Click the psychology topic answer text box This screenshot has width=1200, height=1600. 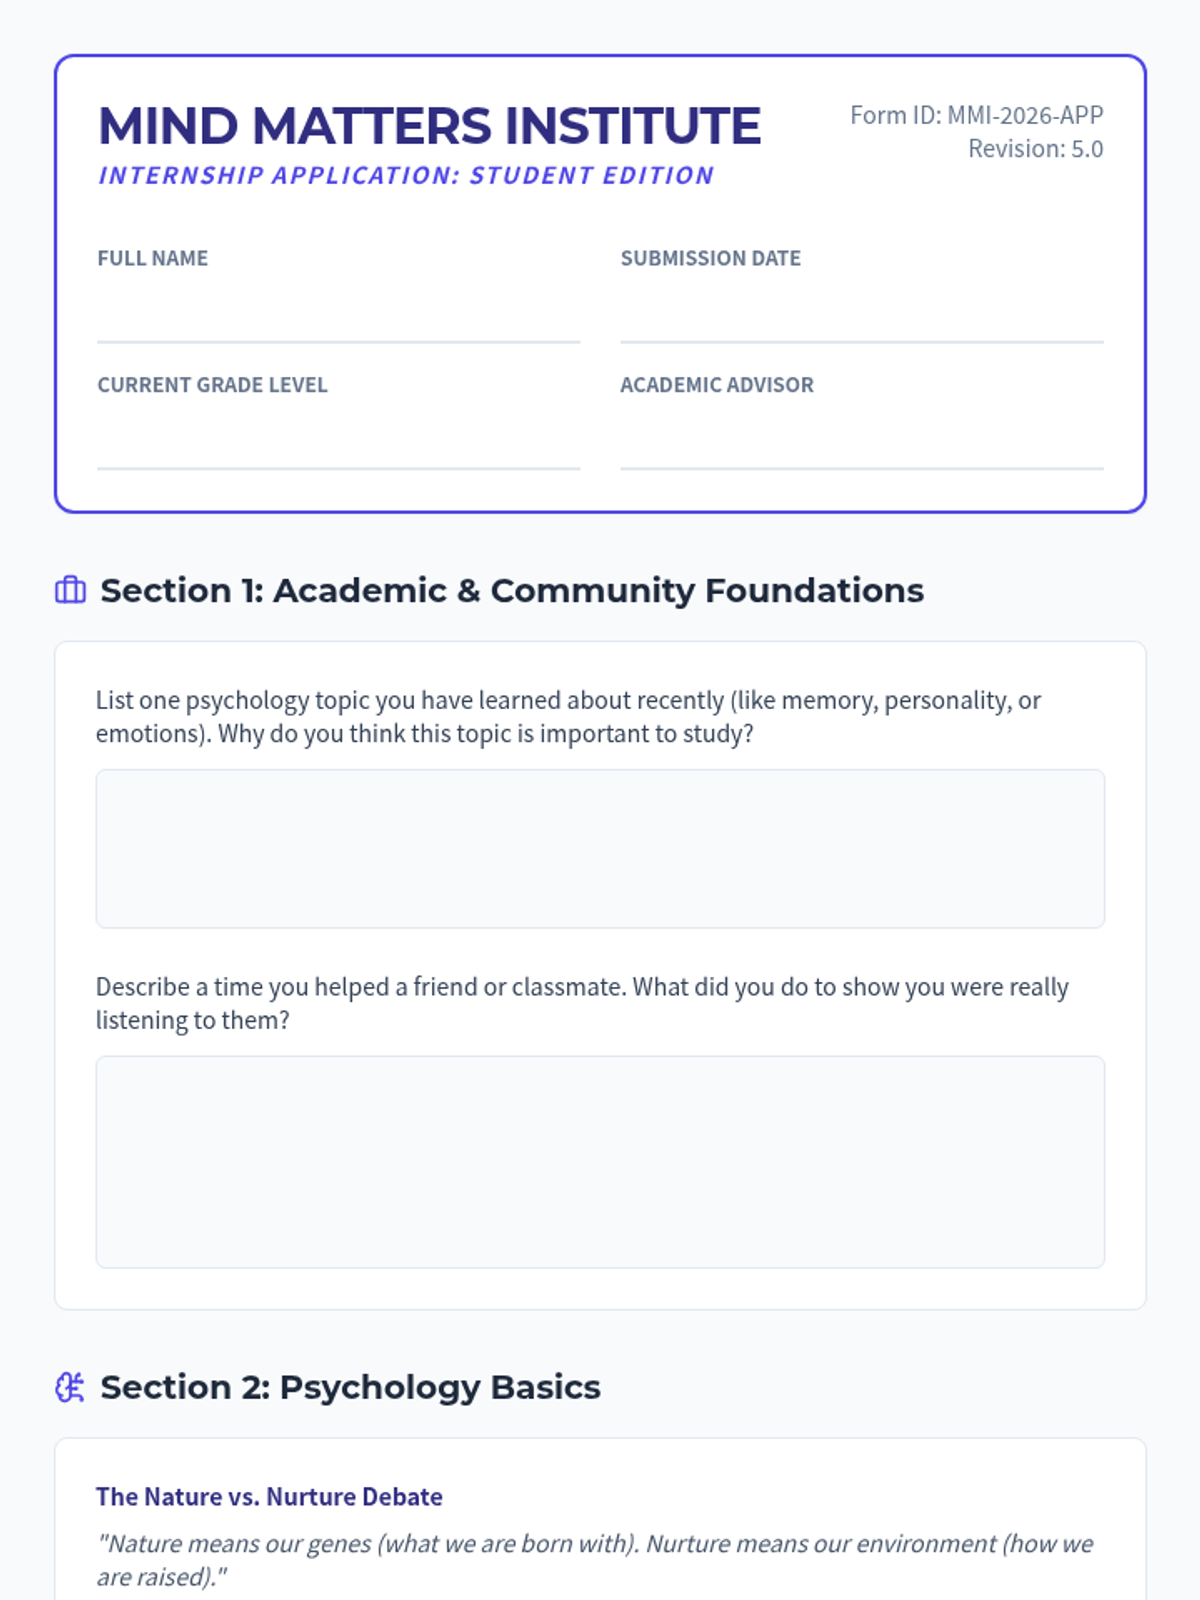pyautogui.click(x=600, y=848)
